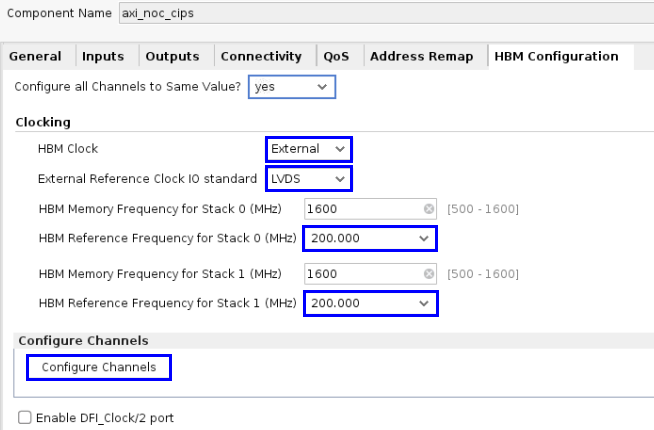Image resolution: width=654 pixels, height=430 pixels.
Task: Enable the DFI_Clock/2 port checkbox
Action: (25, 418)
